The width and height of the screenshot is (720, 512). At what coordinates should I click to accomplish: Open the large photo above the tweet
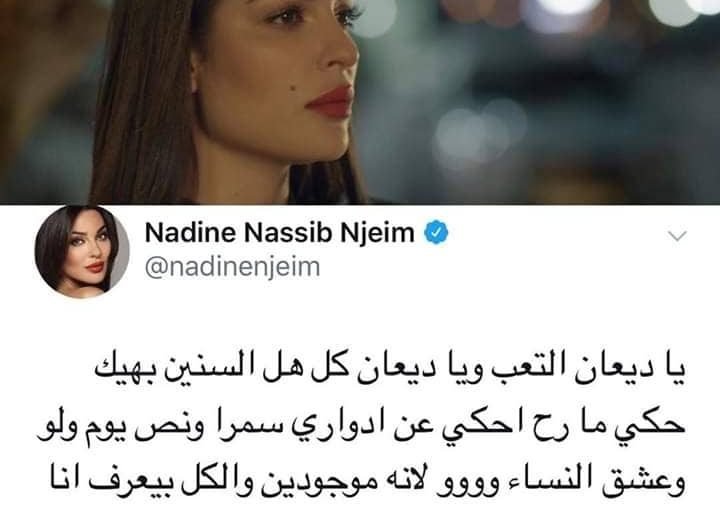coord(360,102)
